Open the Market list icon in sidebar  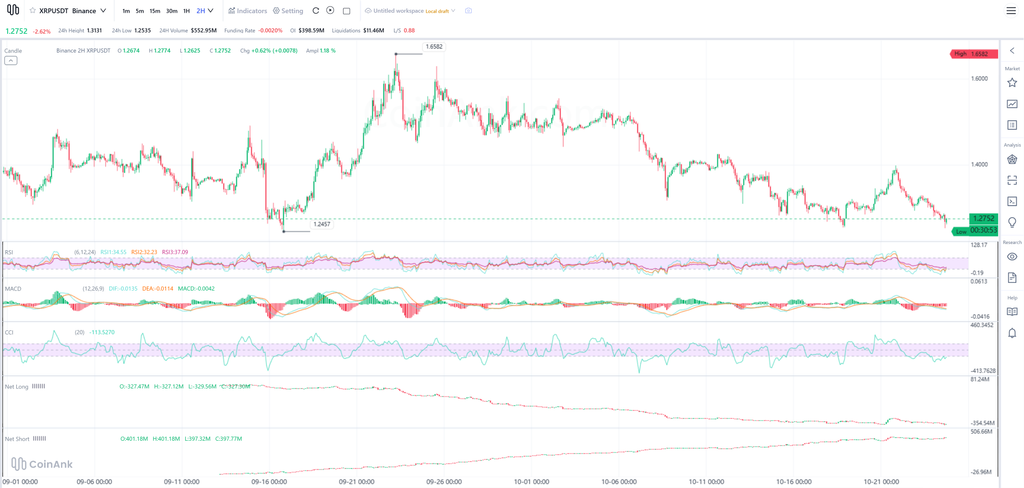coord(1012,124)
